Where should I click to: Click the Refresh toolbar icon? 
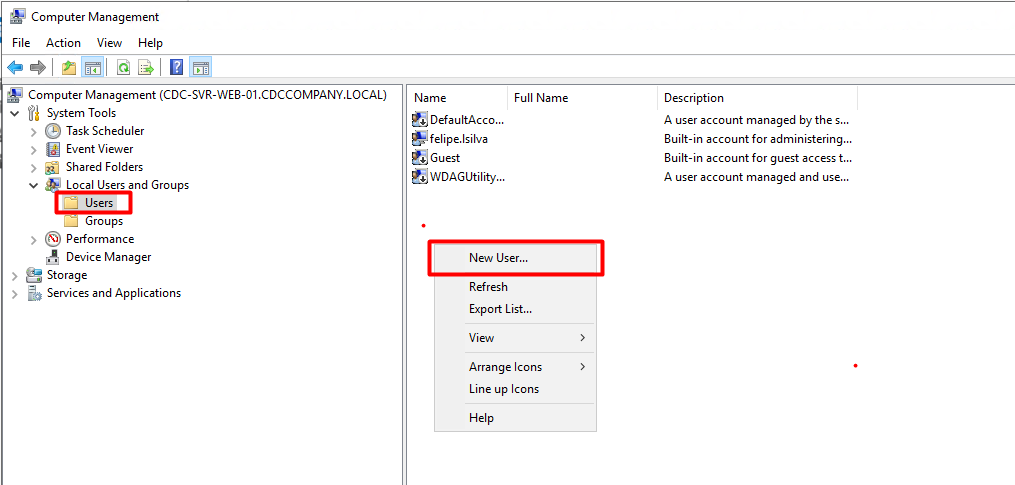(123, 67)
